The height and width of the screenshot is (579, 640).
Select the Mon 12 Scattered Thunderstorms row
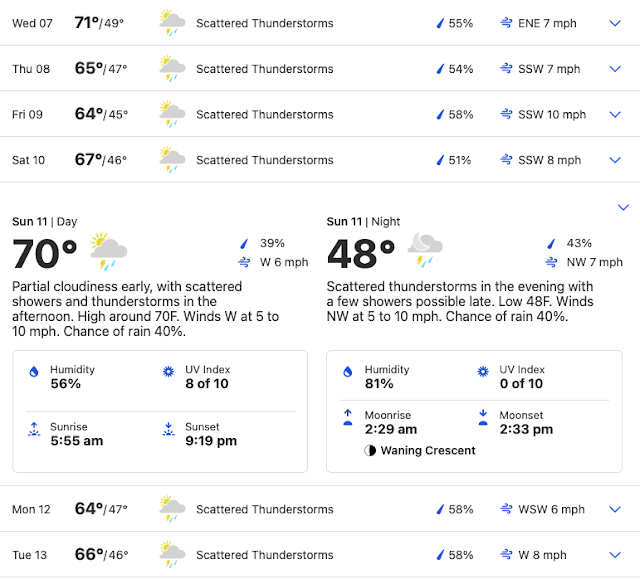(320, 509)
